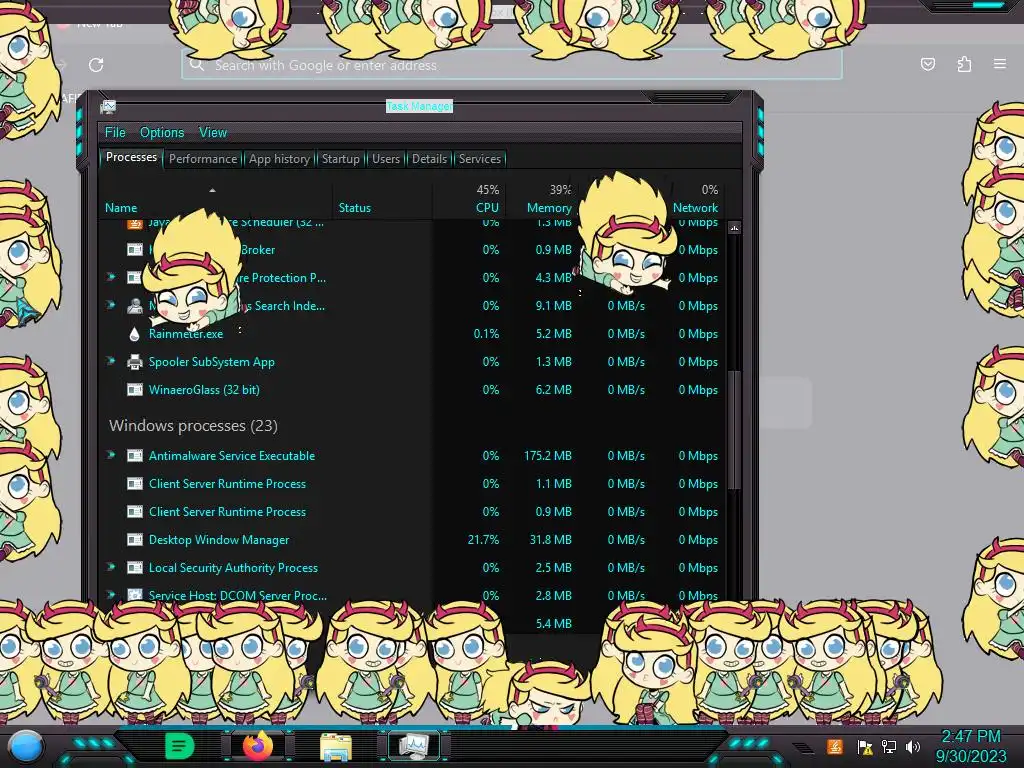Select the Processes tab

click(131, 157)
